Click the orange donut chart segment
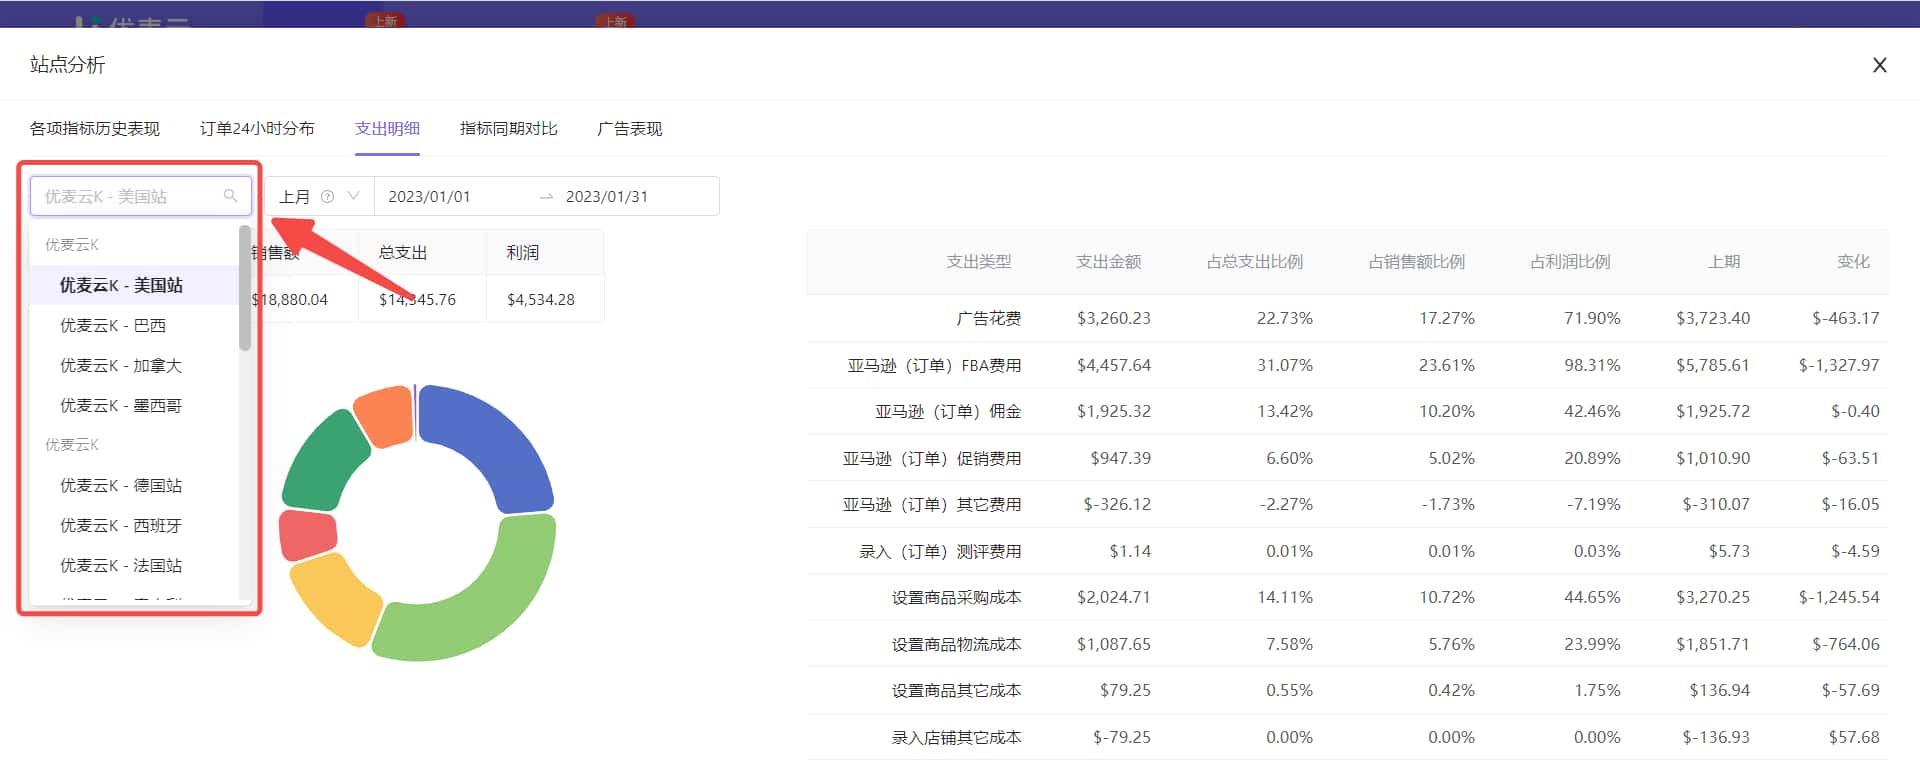1920x781 pixels. tap(385, 414)
